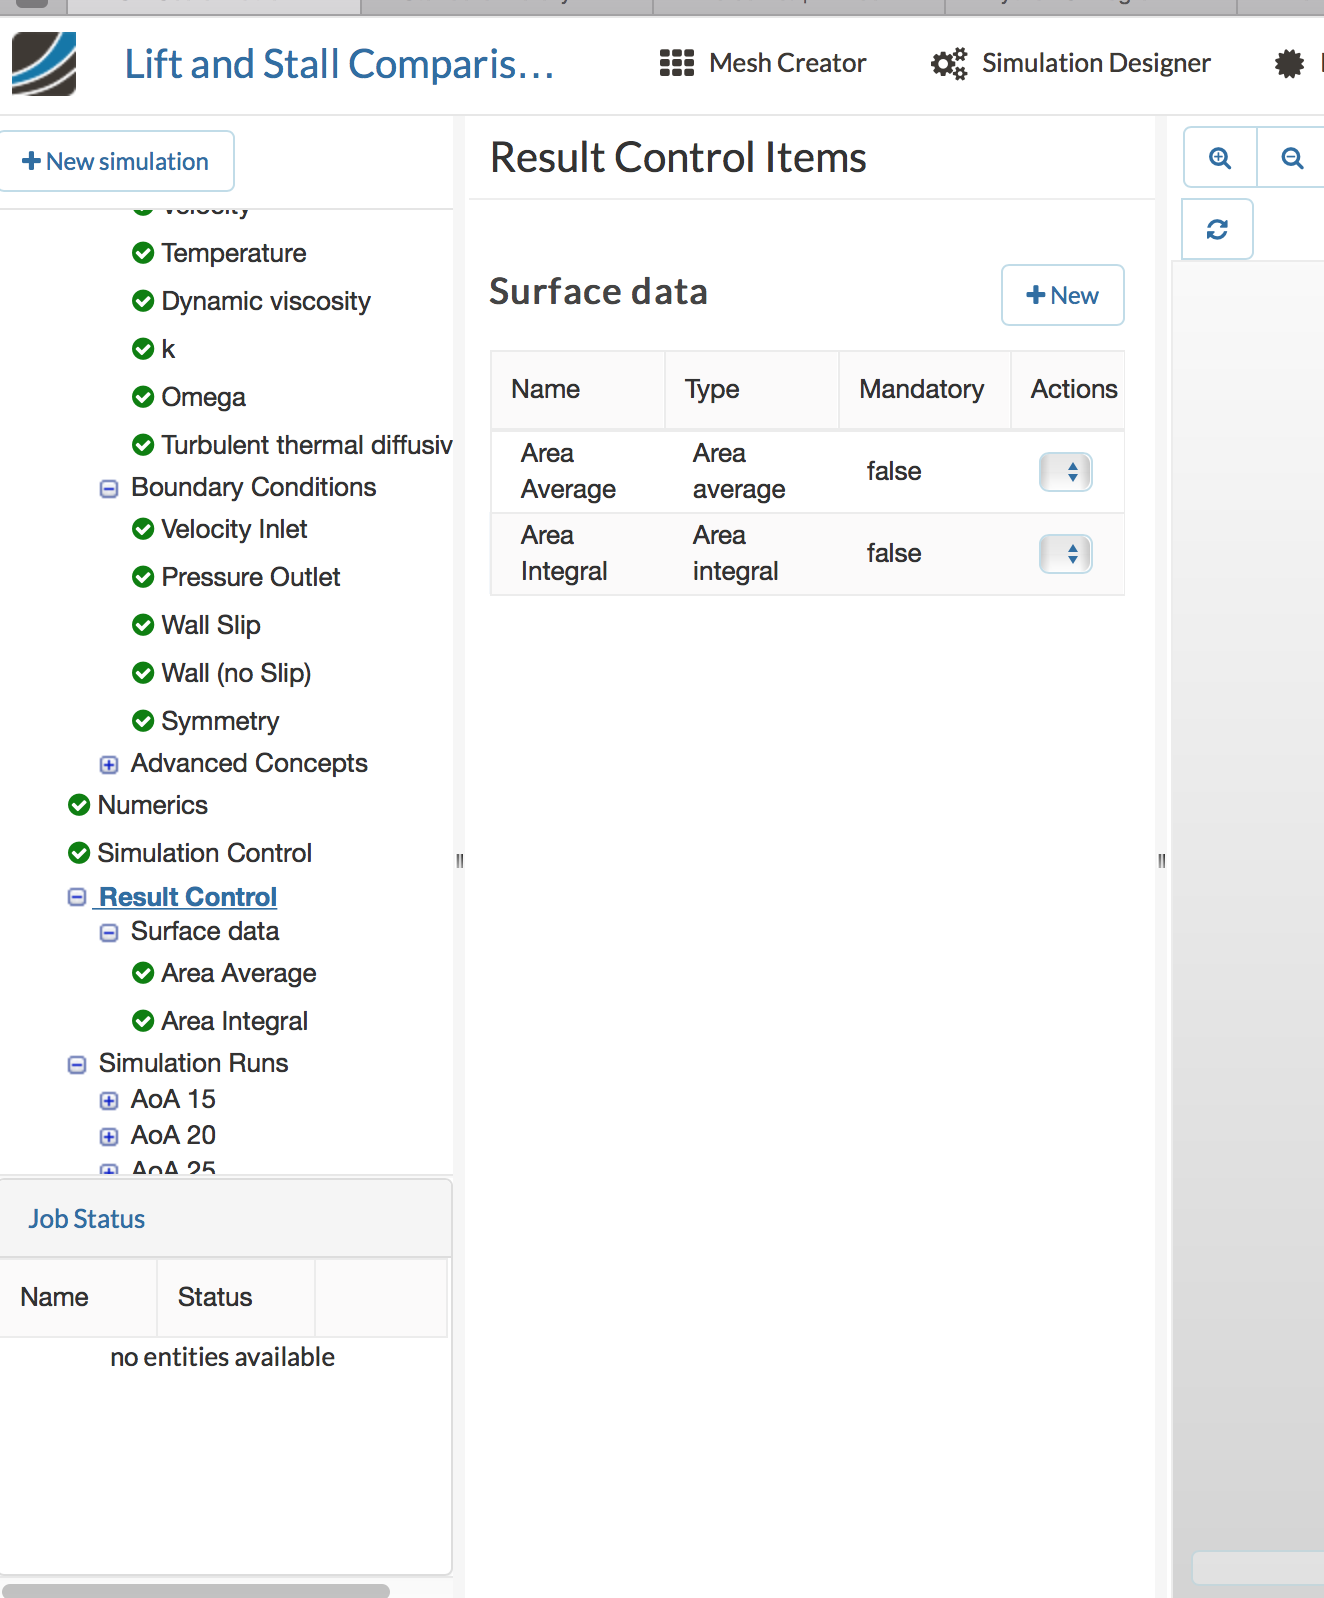The height and width of the screenshot is (1598, 1324).
Task: Add a new surface data item
Action: click(x=1062, y=295)
